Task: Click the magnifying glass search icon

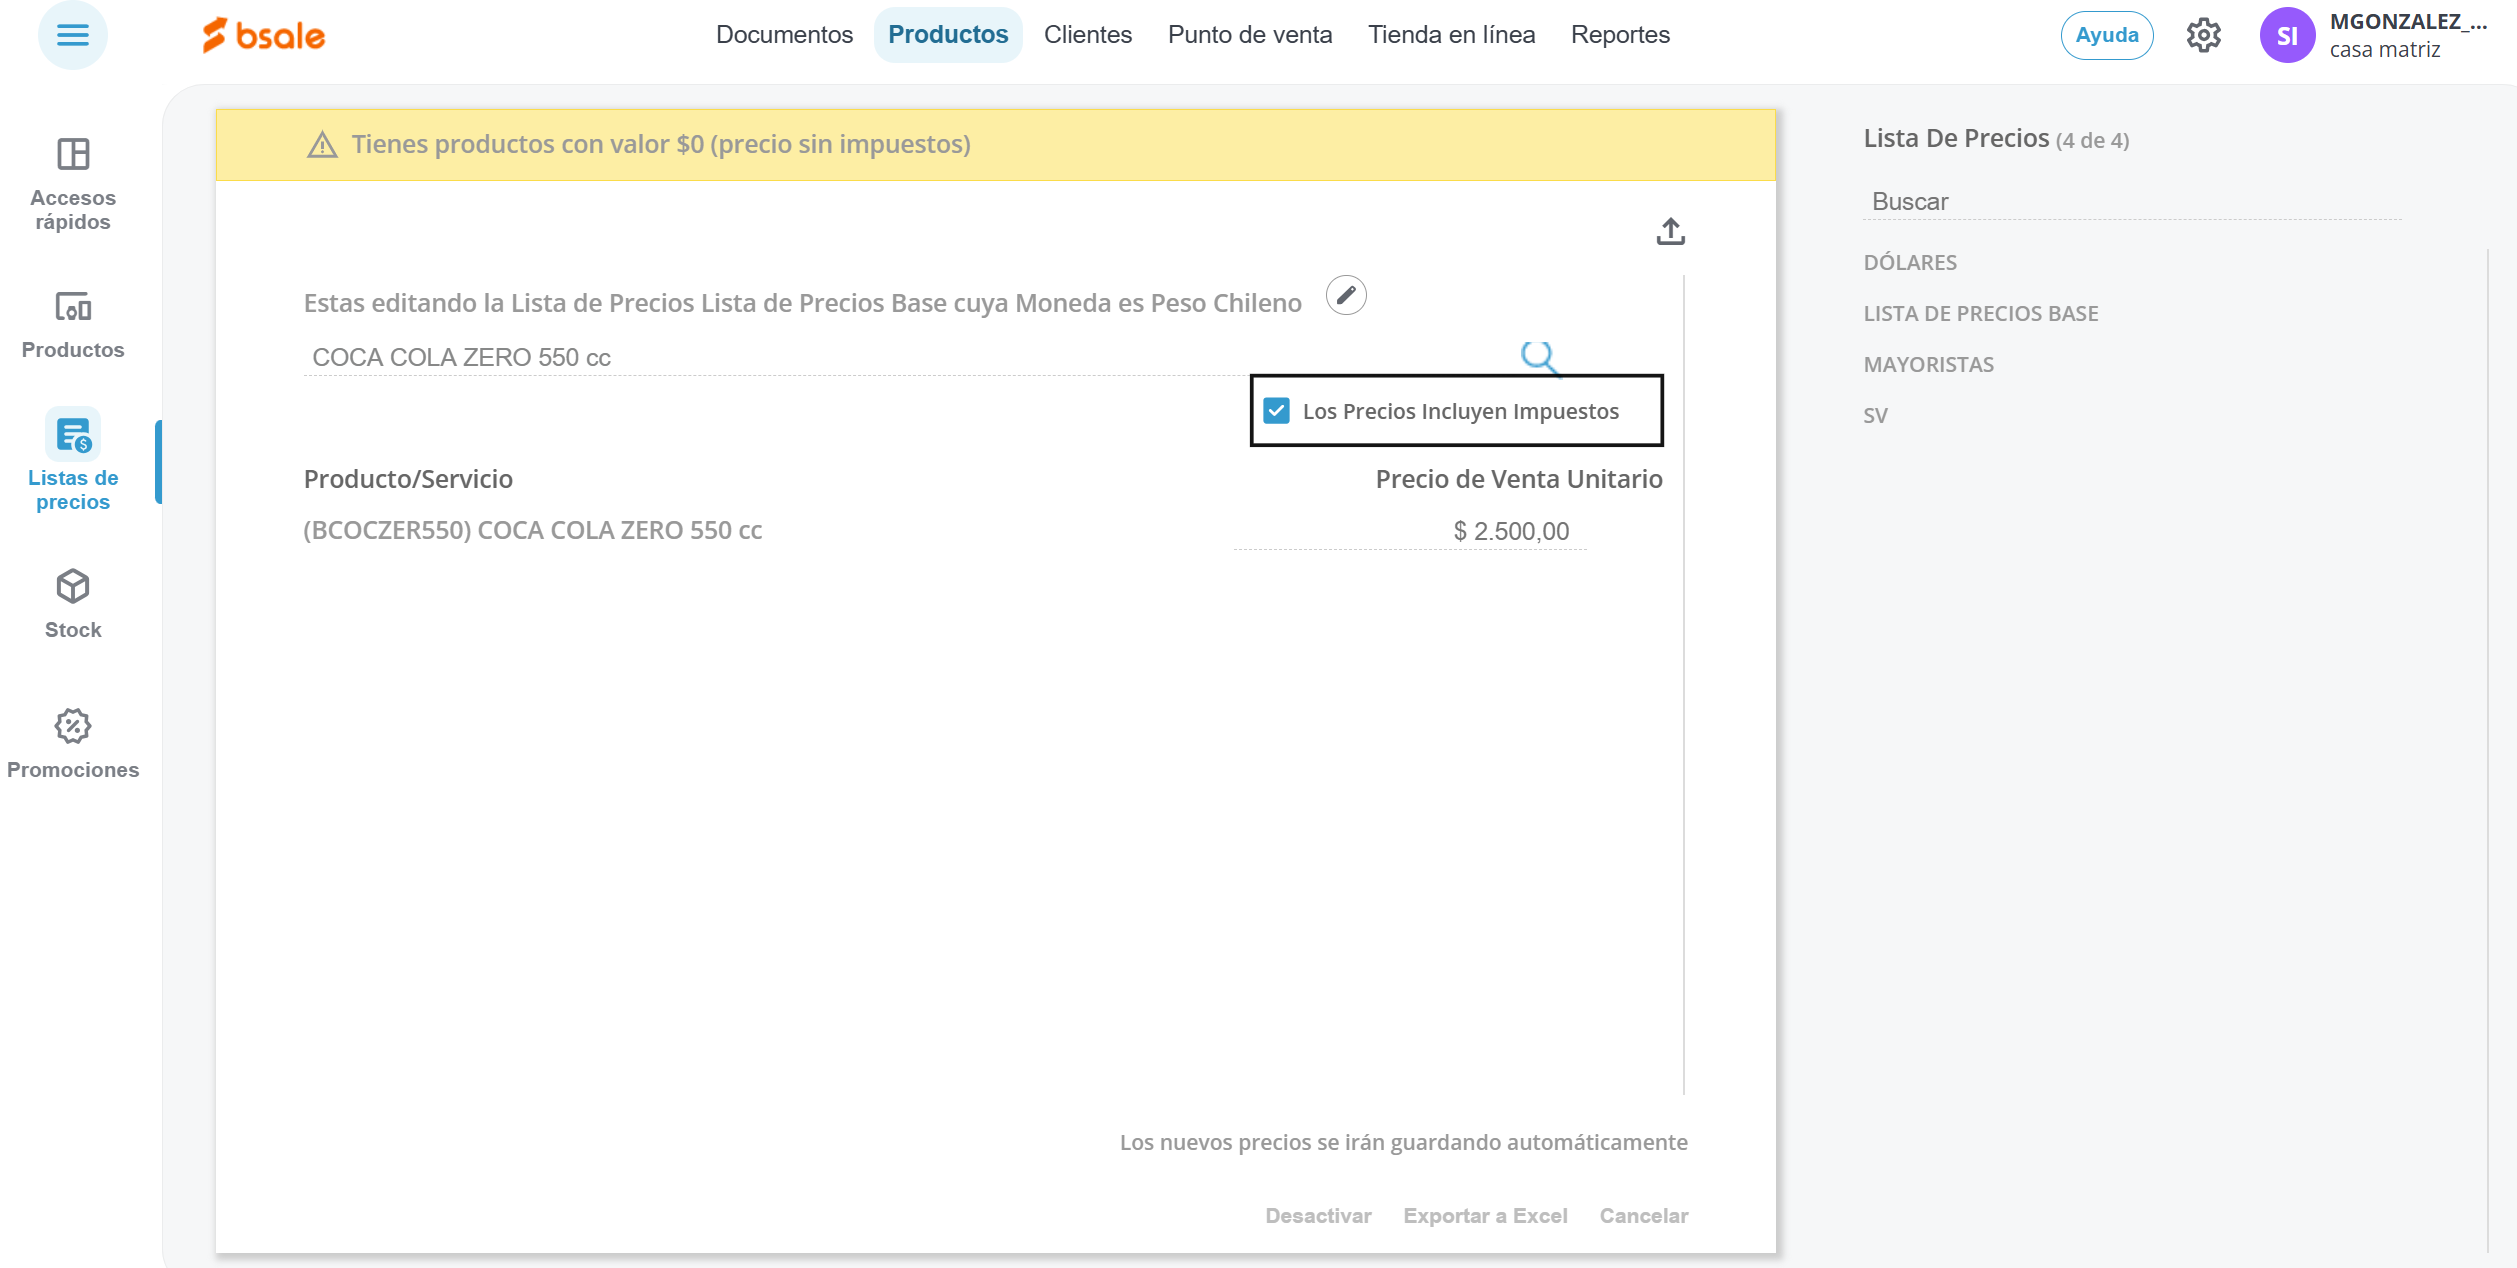Action: 1538,356
